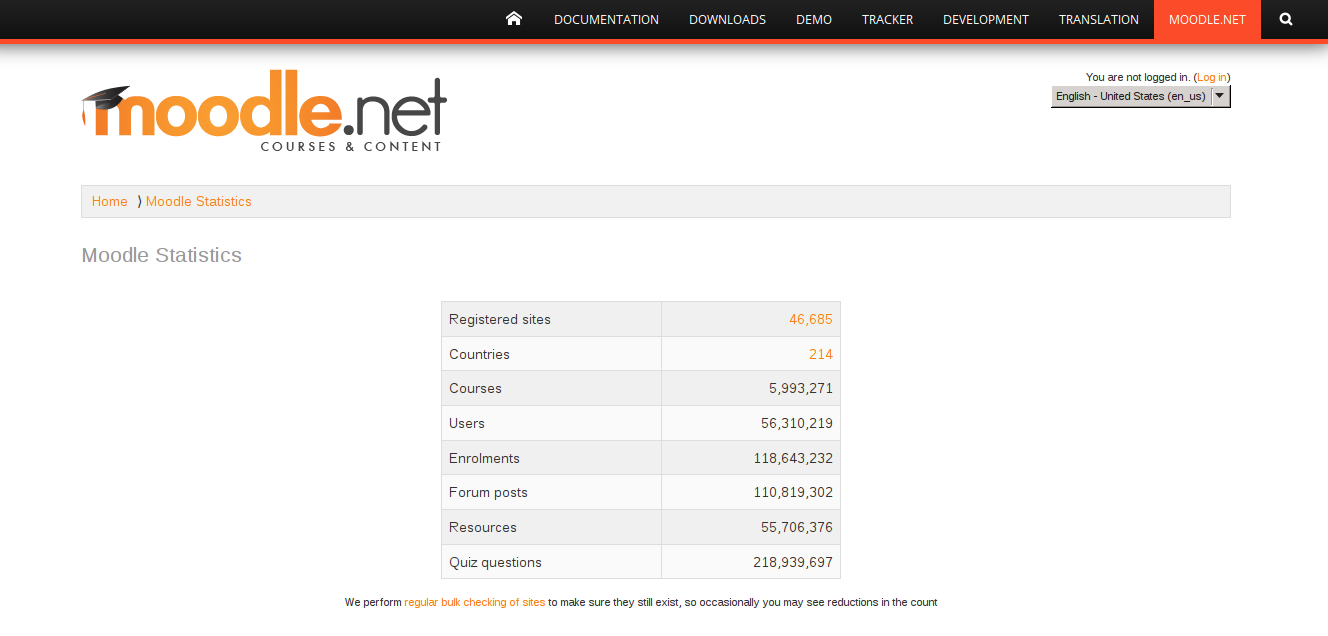Viewport: 1328px width, 636px height.
Task: Open the Tracker menu item
Action: click(x=887, y=19)
